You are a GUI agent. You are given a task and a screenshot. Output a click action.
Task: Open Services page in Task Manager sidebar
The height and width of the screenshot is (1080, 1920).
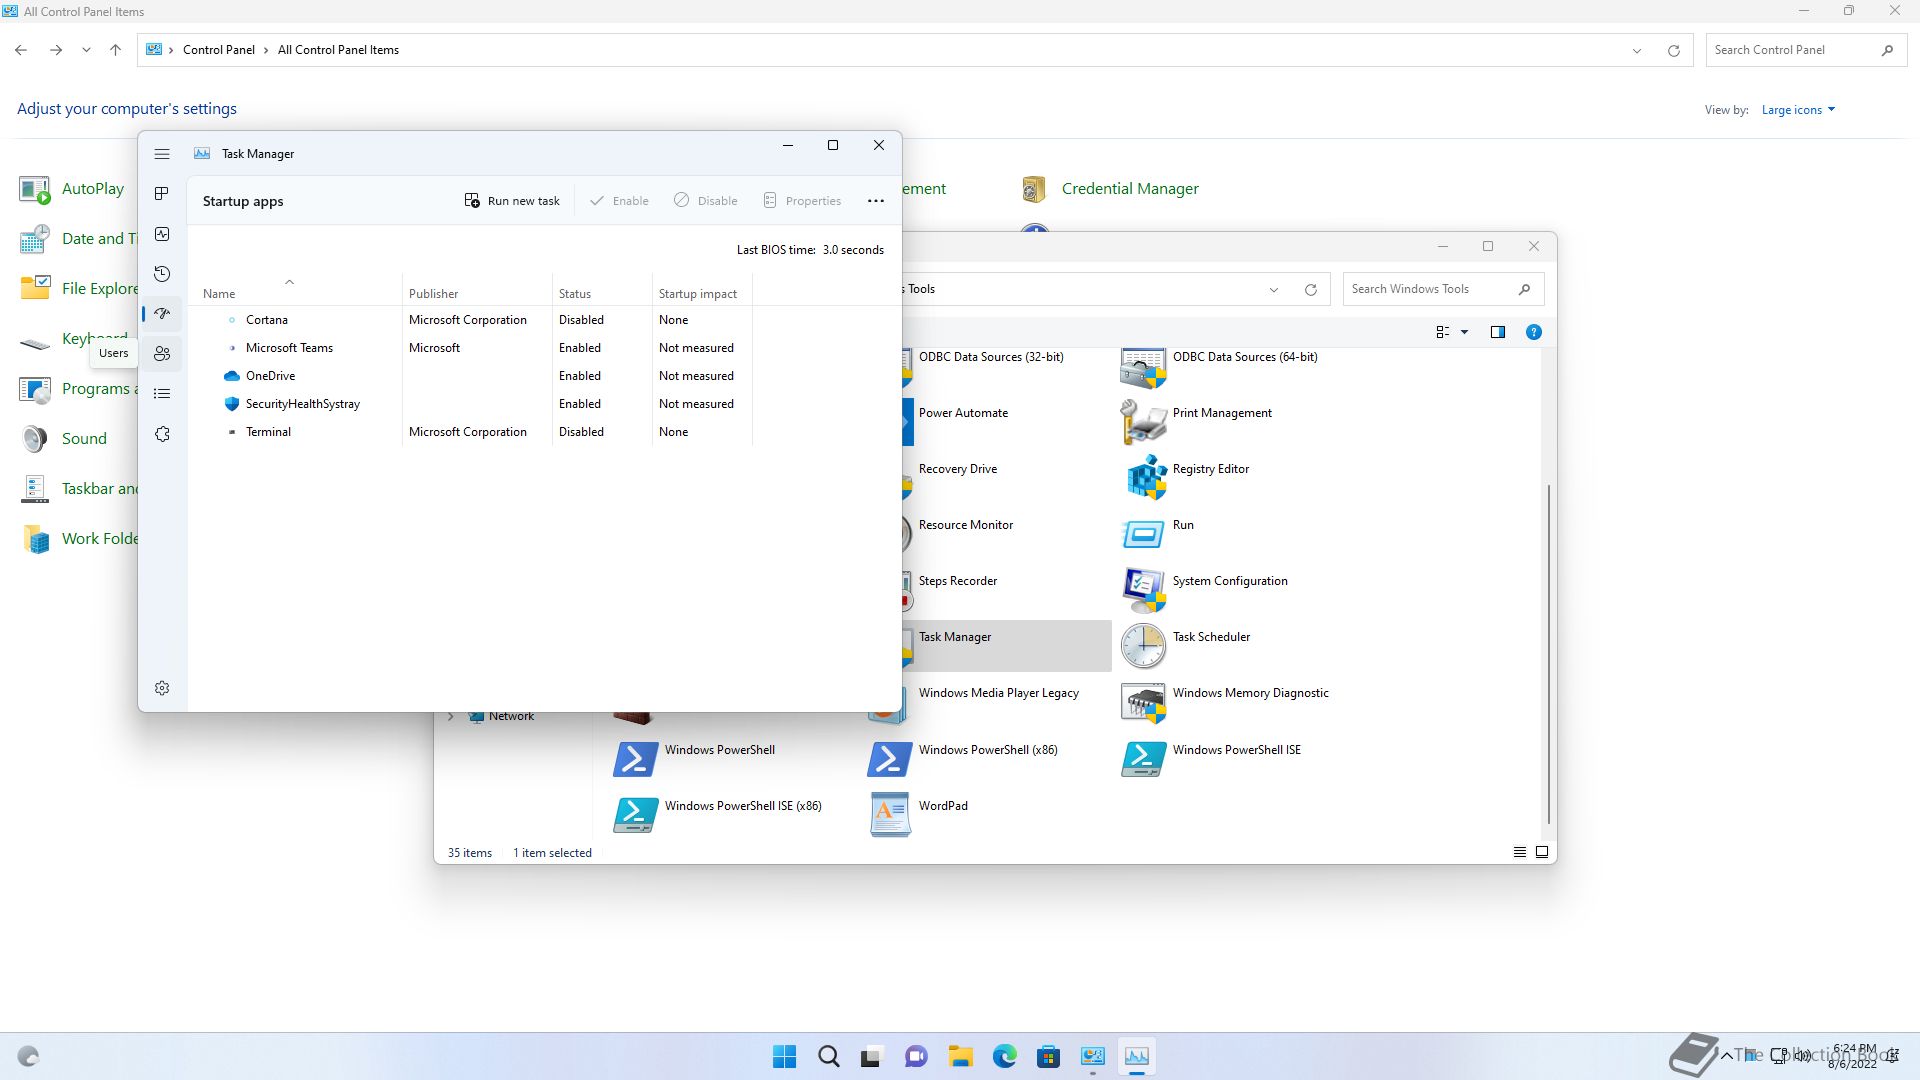(x=162, y=434)
